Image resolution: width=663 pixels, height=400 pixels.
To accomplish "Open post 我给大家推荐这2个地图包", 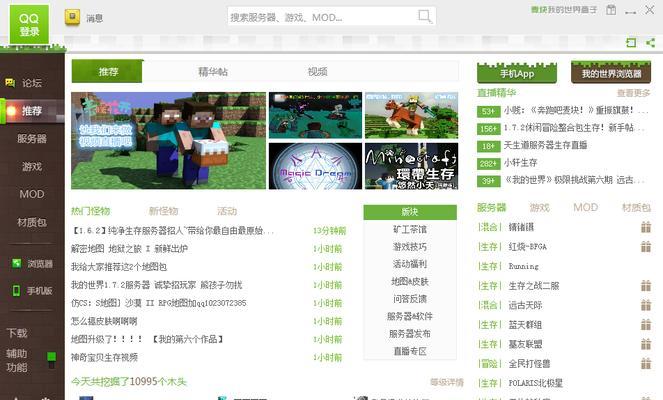I will [119, 267].
